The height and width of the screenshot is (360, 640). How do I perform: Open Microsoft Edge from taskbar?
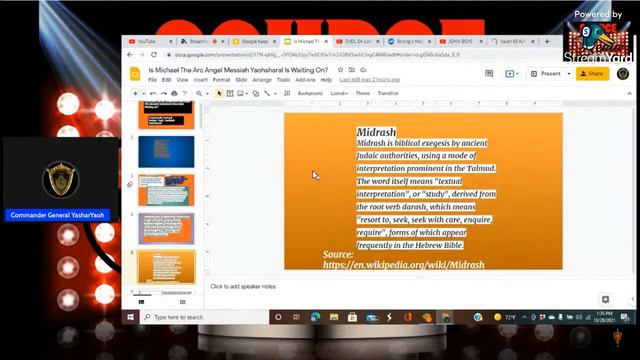[316, 317]
